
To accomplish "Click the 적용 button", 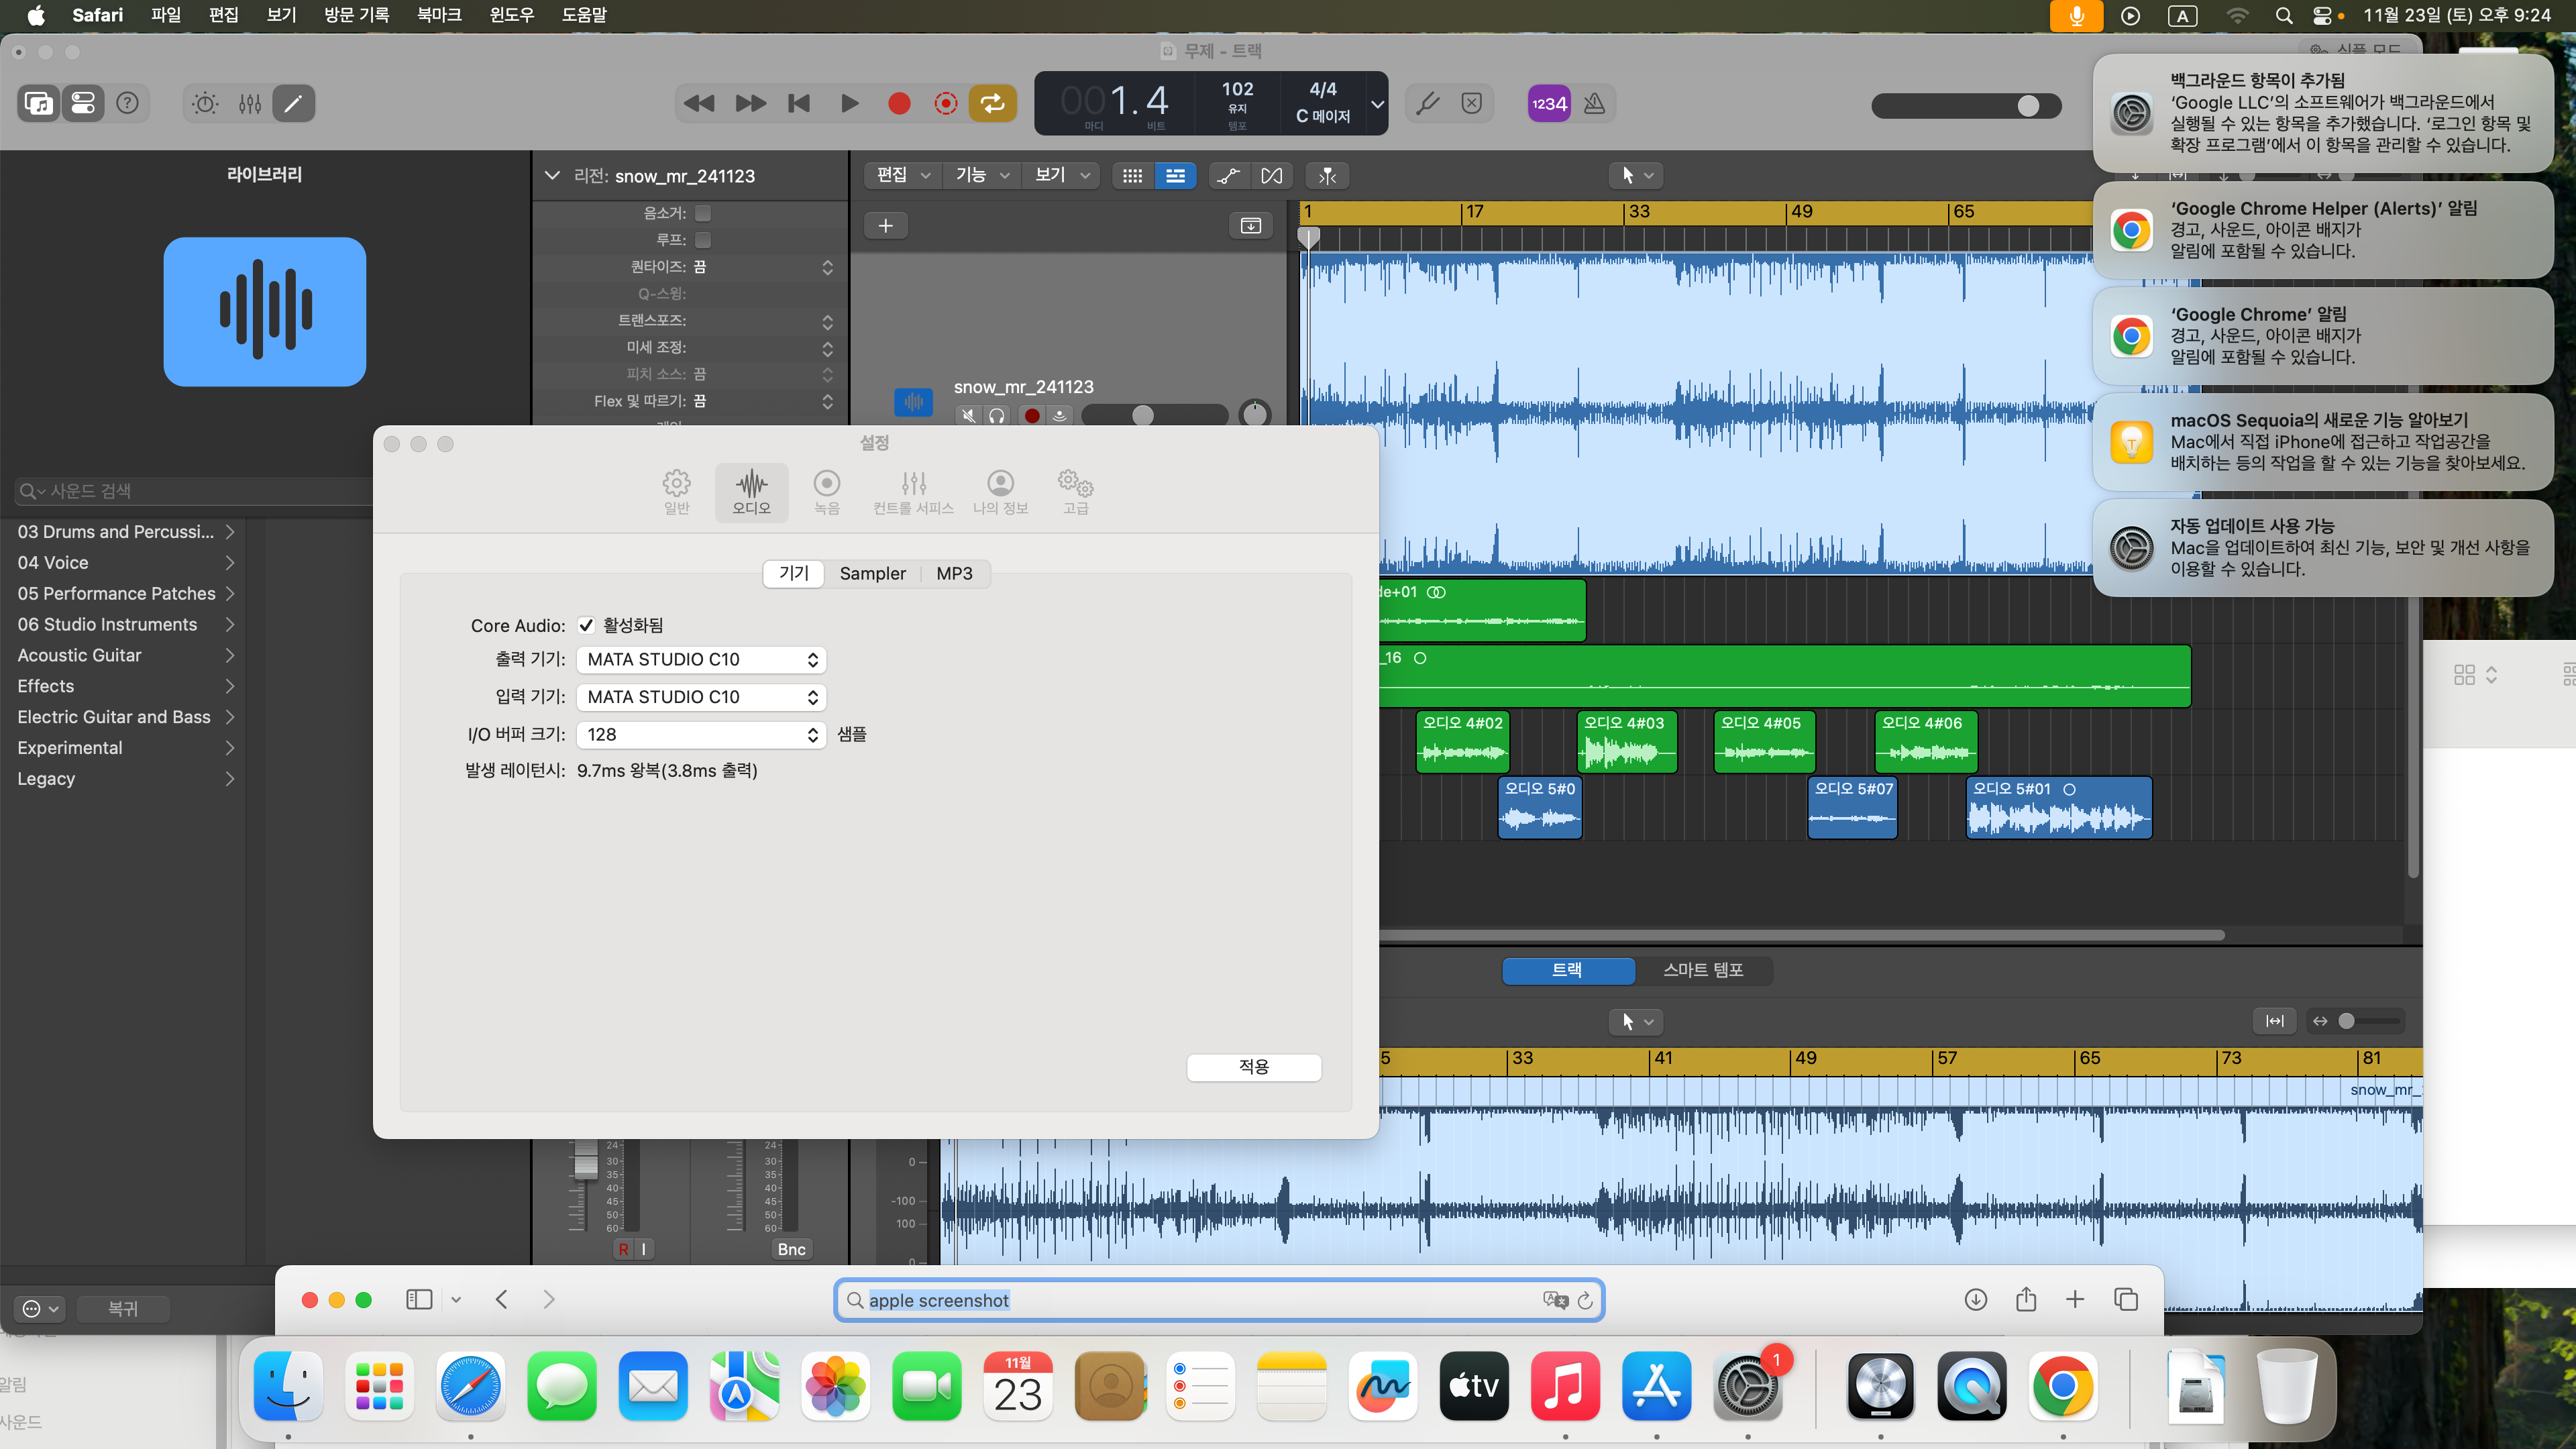I will 1253,1067.
